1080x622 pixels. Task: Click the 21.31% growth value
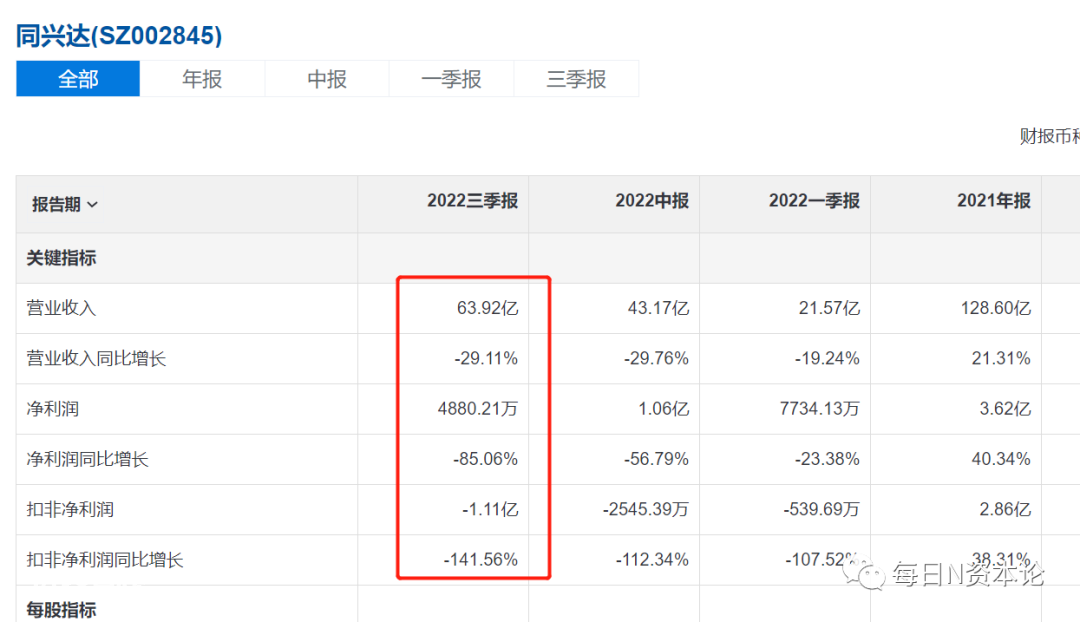click(1001, 358)
